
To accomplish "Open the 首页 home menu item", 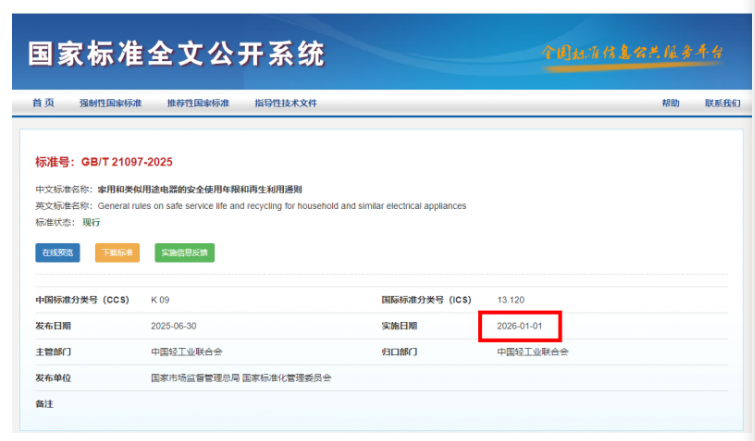I will 43,103.
